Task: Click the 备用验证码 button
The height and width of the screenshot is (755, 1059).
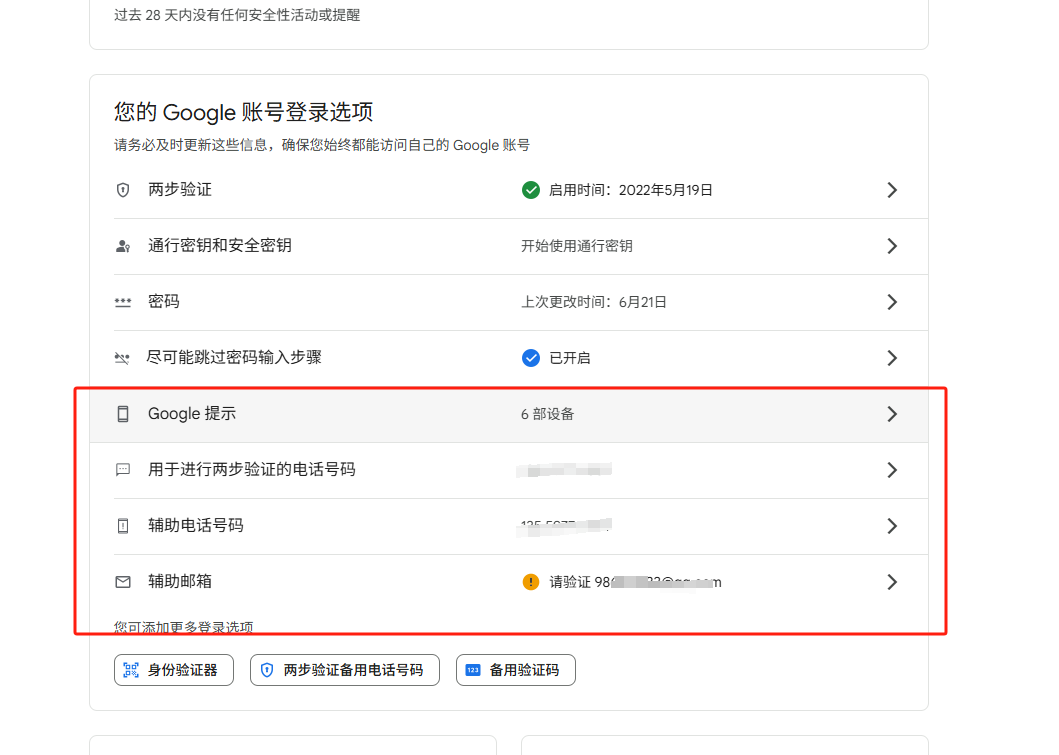Action: [515, 670]
